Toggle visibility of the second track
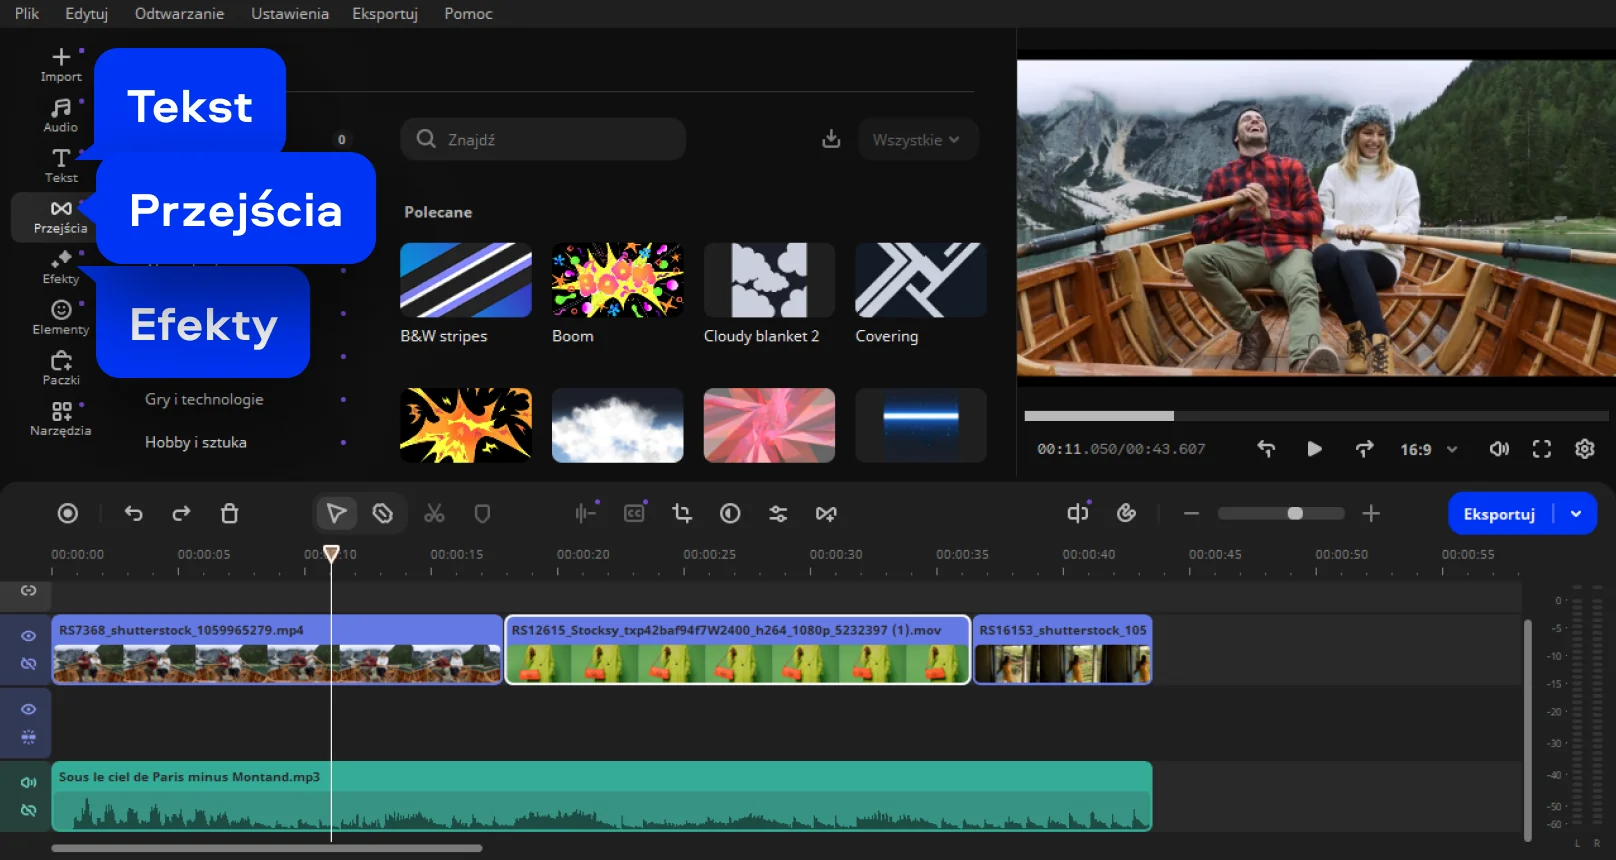The height and width of the screenshot is (860, 1616). tap(29, 709)
